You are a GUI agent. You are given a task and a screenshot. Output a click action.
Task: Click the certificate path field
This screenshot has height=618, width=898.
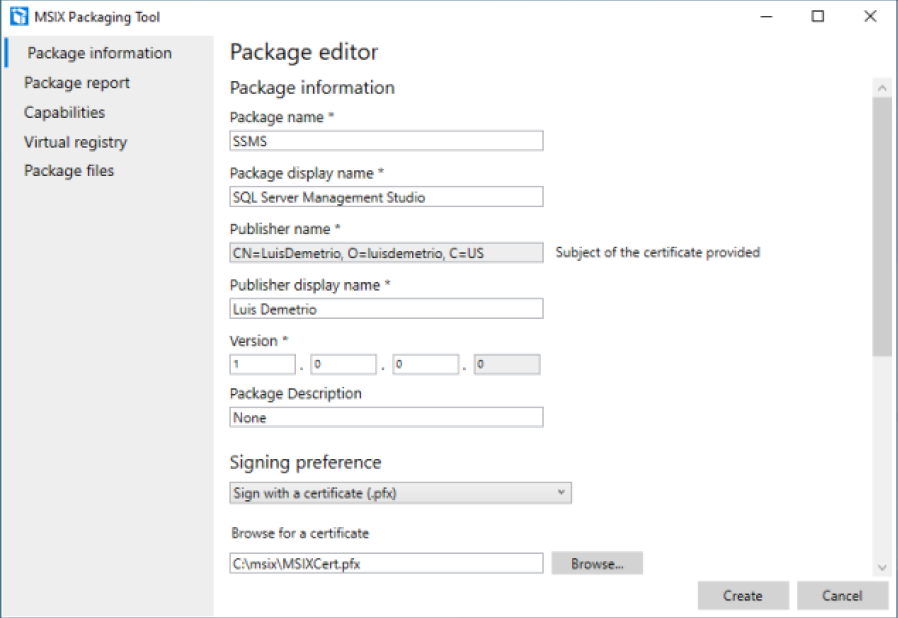(386, 564)
